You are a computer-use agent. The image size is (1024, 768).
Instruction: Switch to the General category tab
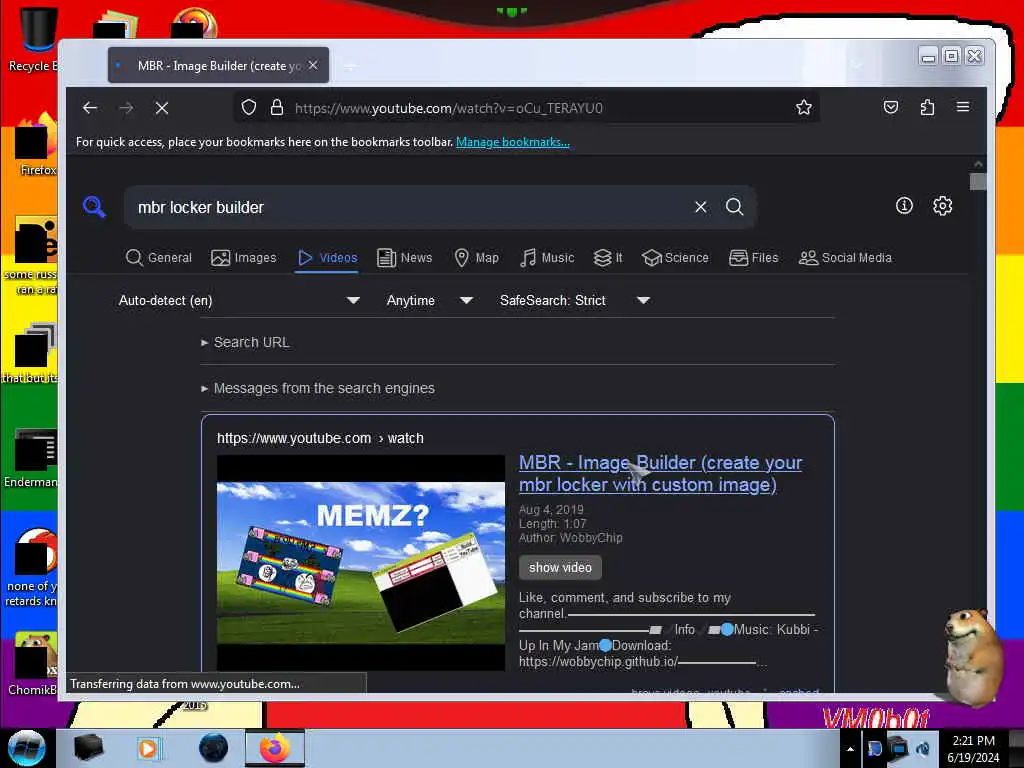coord(159,257)
